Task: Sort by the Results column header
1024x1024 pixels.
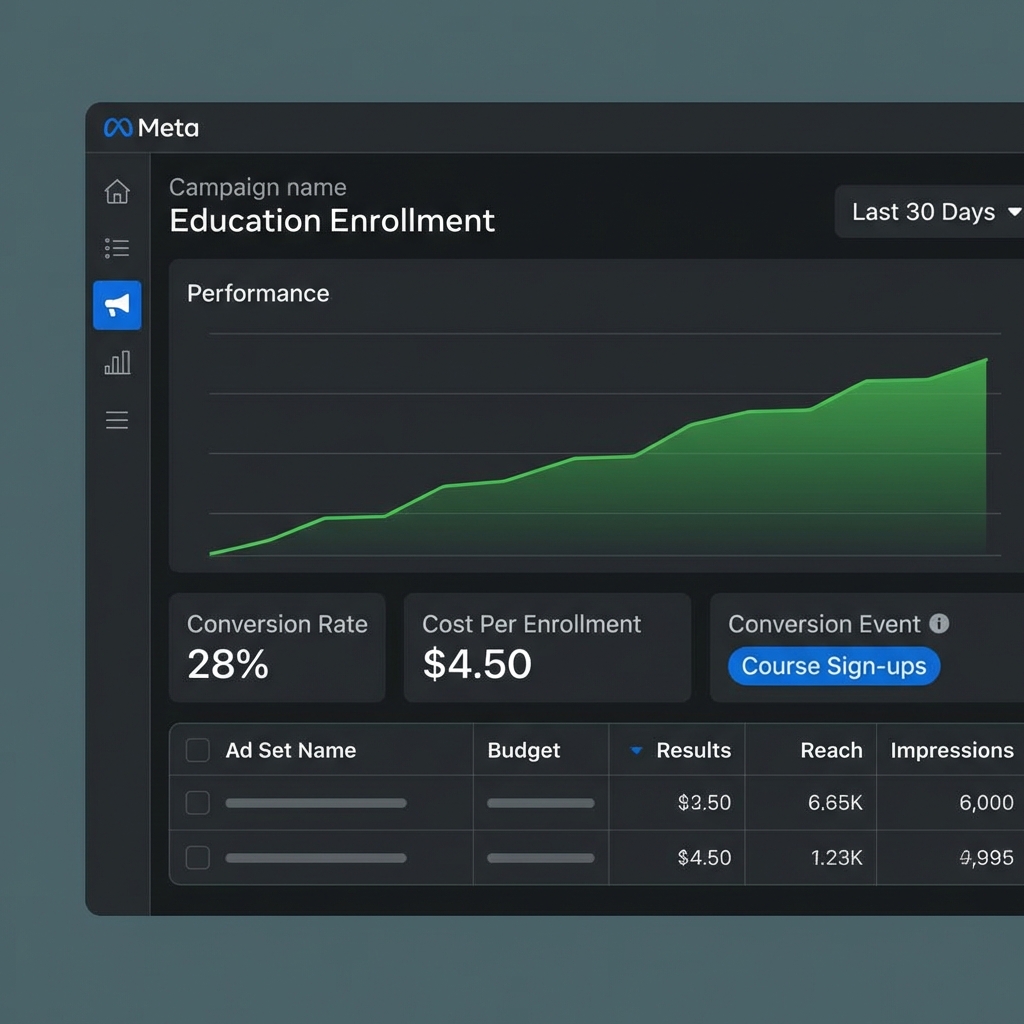Action: point(693,751)
